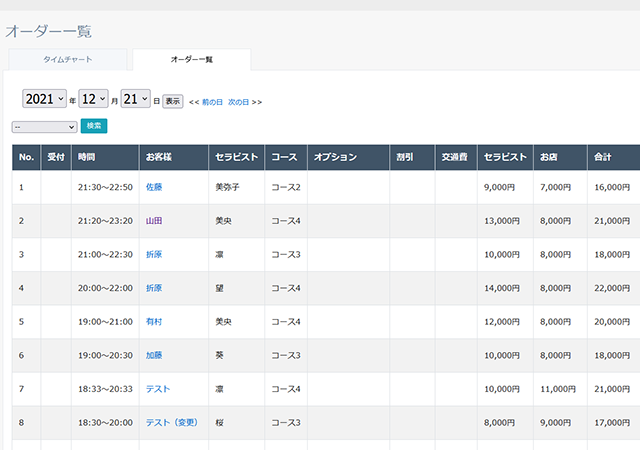Open the 21 day dropdown
Viewport: 640px width, 450px height.
[x=136, y=99]
